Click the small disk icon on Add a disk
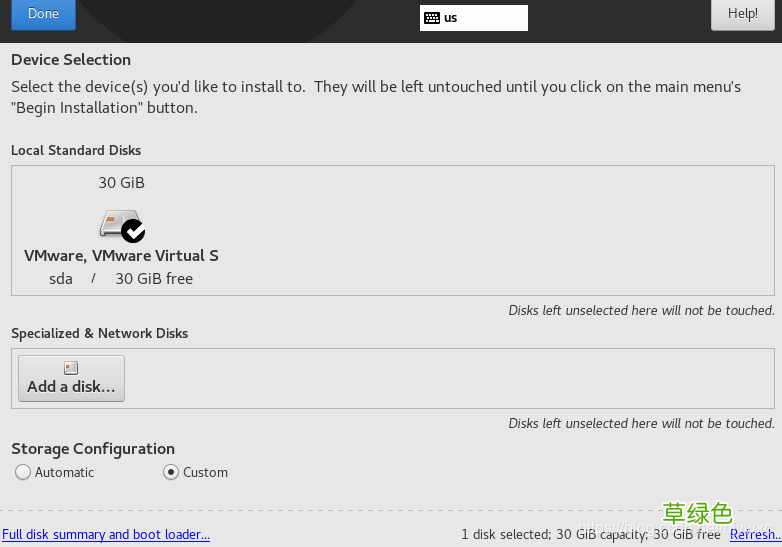The image size is (782, 547). click(x=71, y=368)
